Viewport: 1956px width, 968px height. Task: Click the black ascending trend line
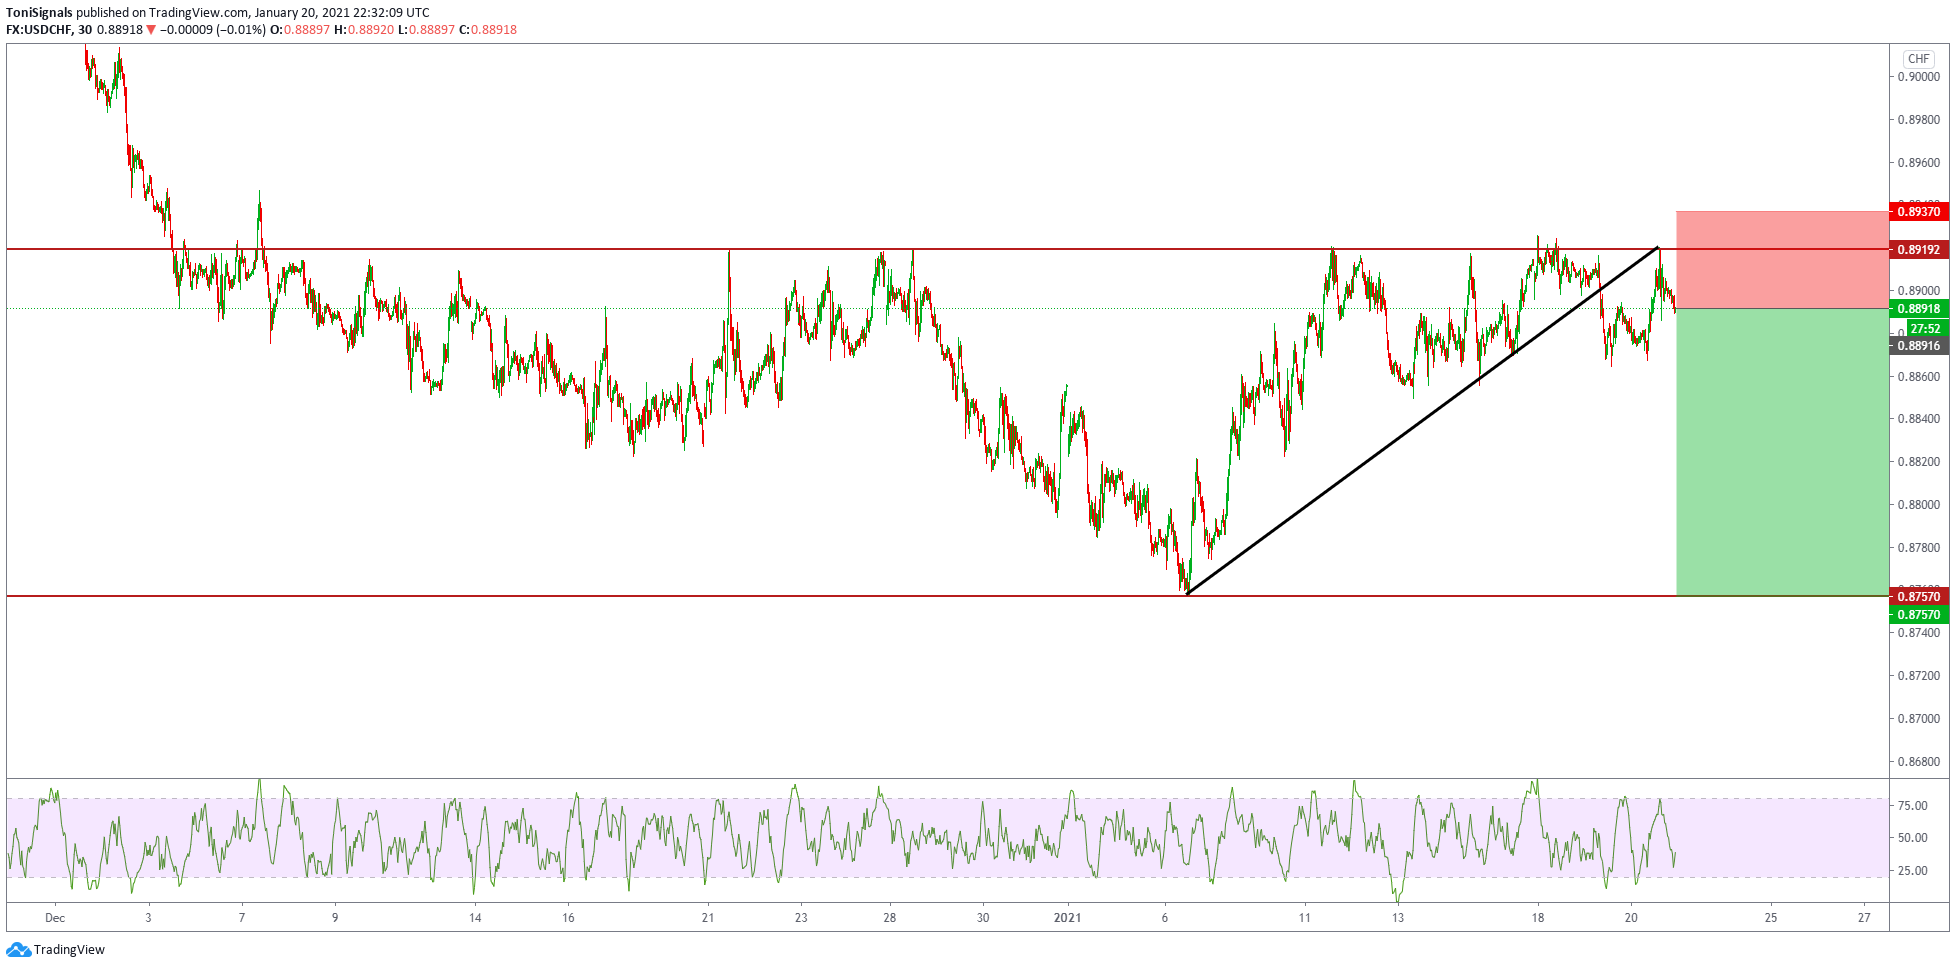pos(1420,422)
